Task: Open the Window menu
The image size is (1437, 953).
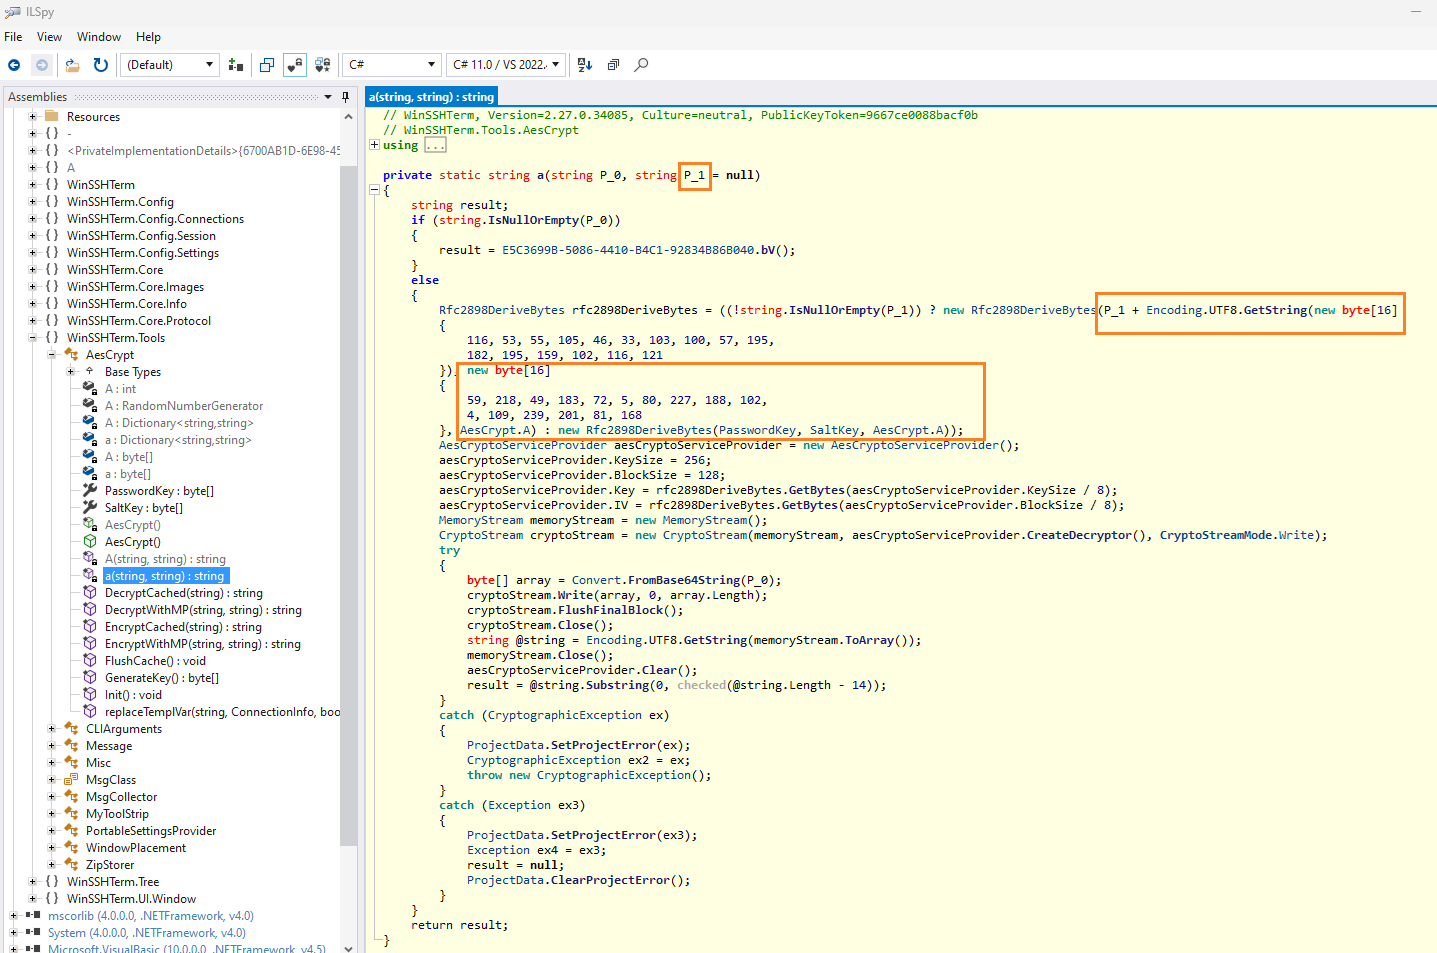Action: point(99,37)
